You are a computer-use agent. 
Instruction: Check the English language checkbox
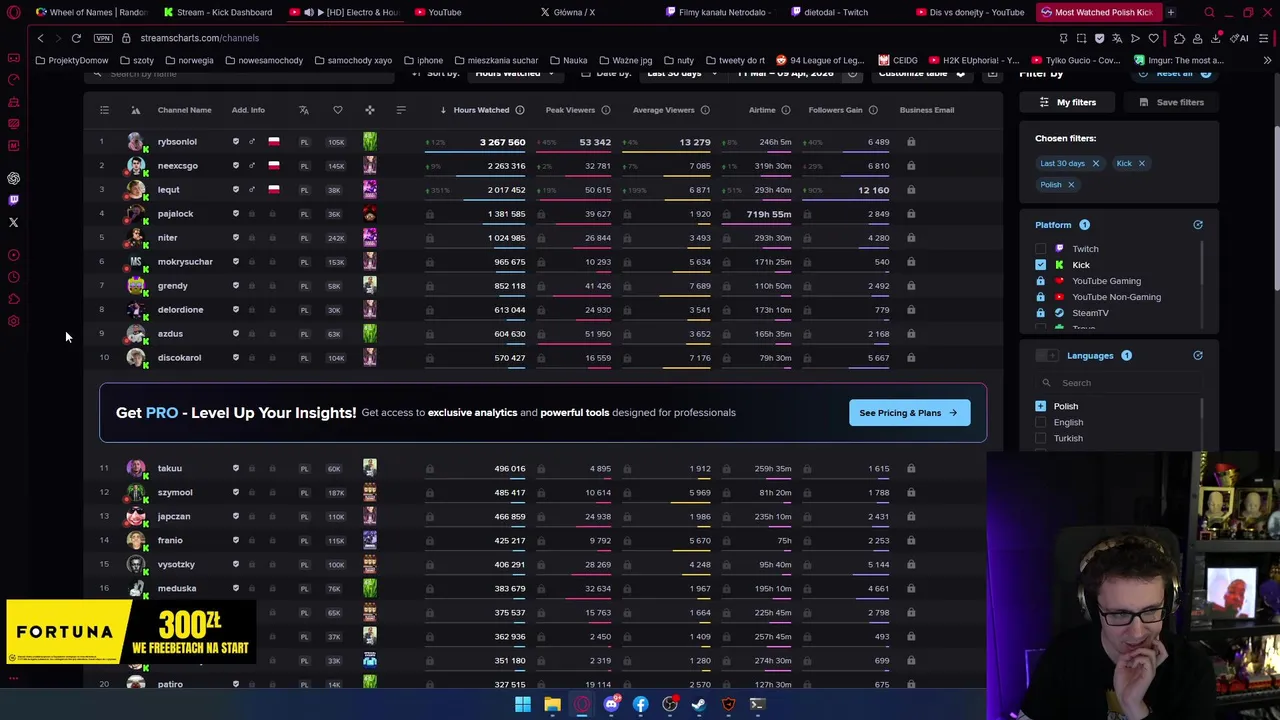[x=1040, y=422]
